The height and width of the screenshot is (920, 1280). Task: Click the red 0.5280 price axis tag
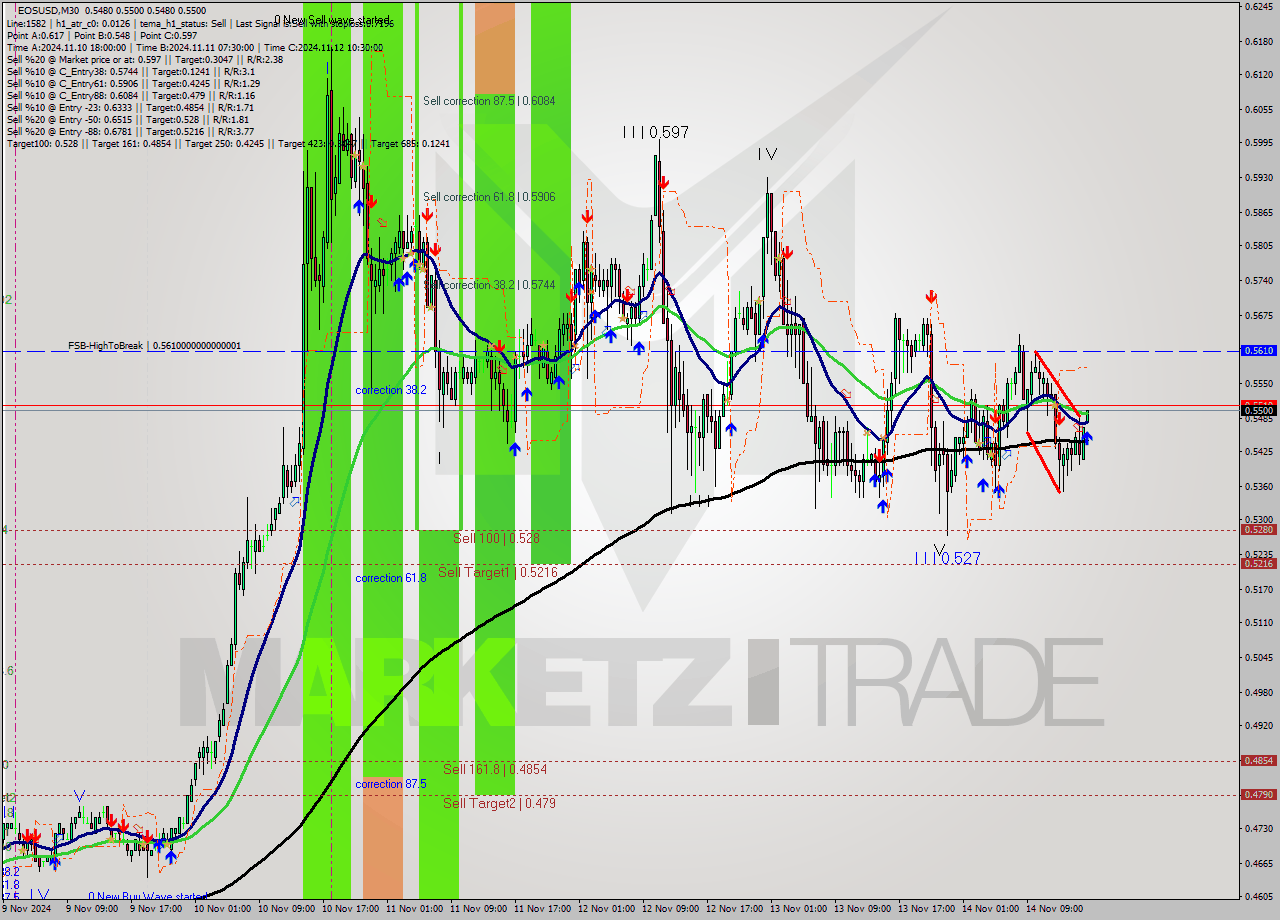[1258, 530]
